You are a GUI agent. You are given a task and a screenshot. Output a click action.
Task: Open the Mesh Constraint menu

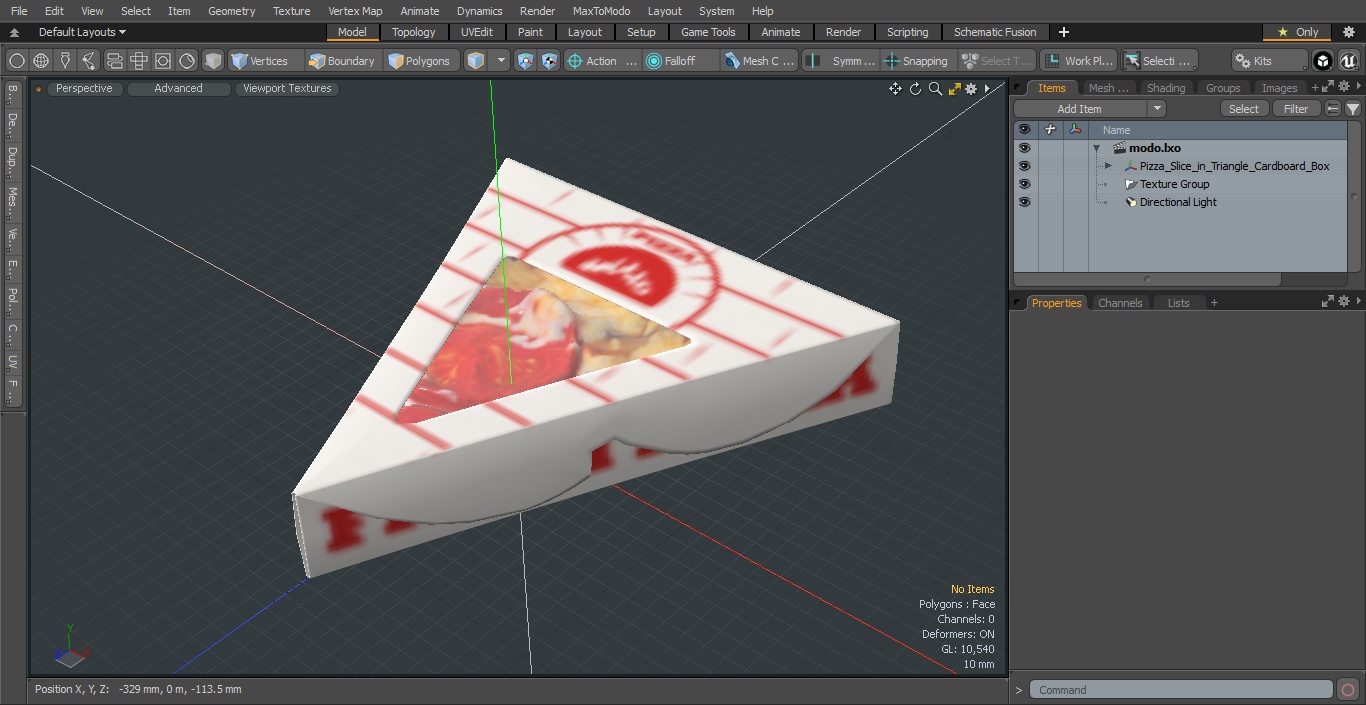pyautogui.click(x=760, y=61)
